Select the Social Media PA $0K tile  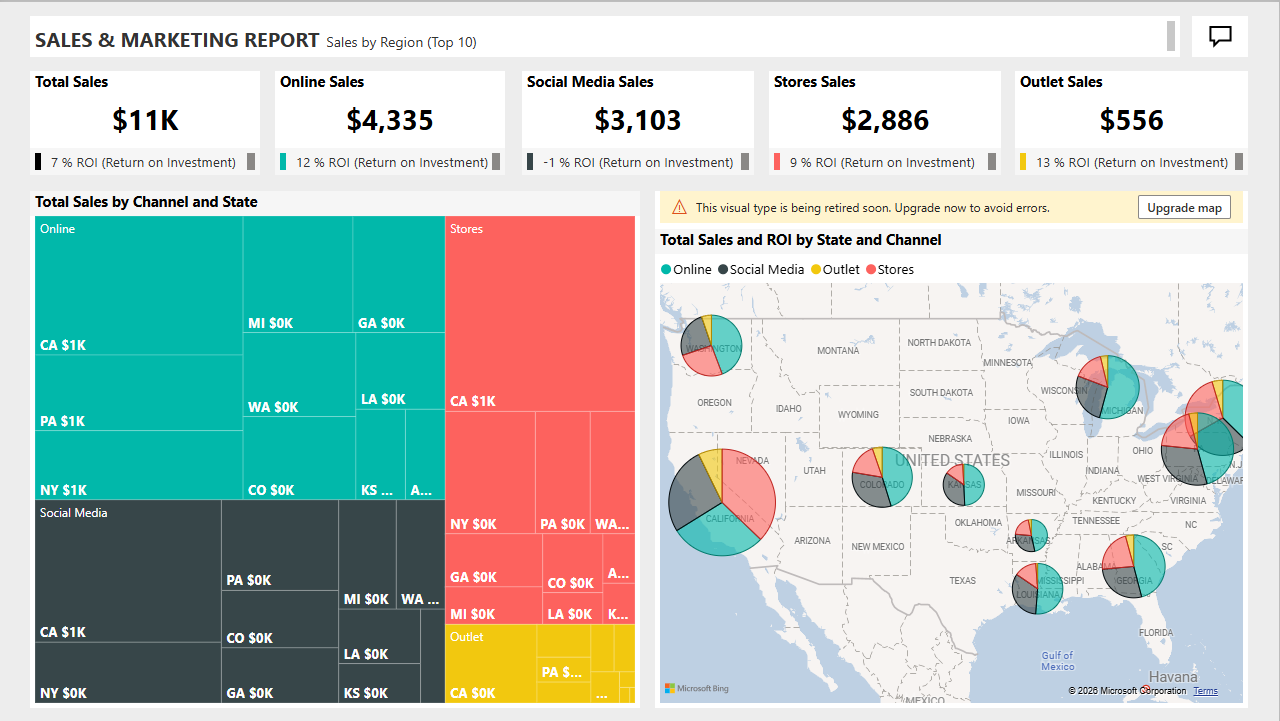tap(279, 545)
